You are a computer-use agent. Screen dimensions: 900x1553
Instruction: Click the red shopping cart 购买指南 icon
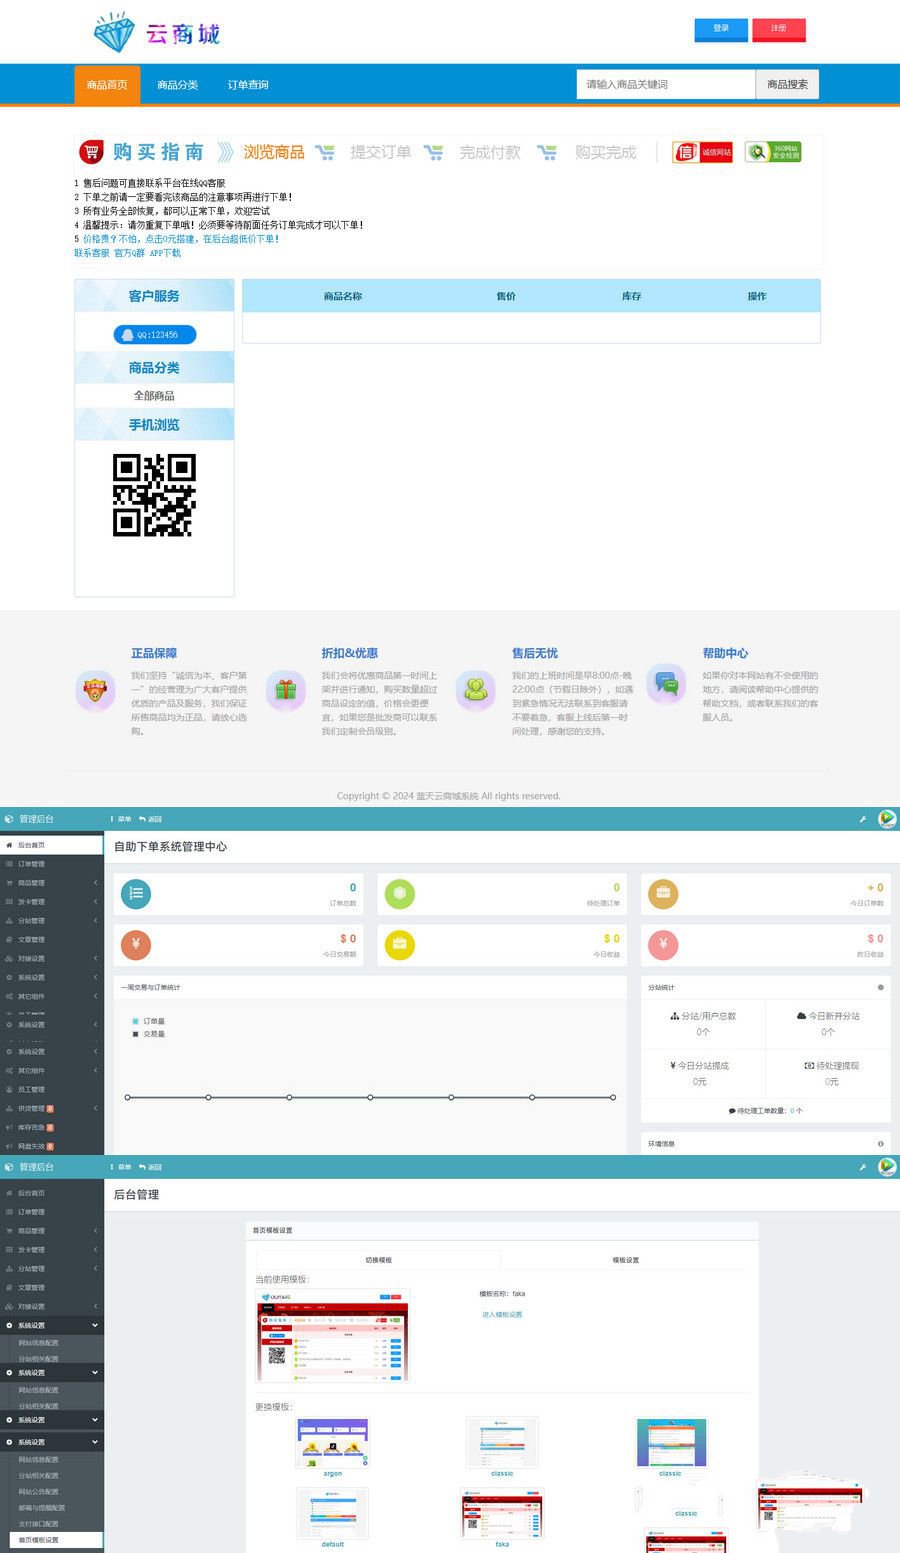(x=92, y=152)
